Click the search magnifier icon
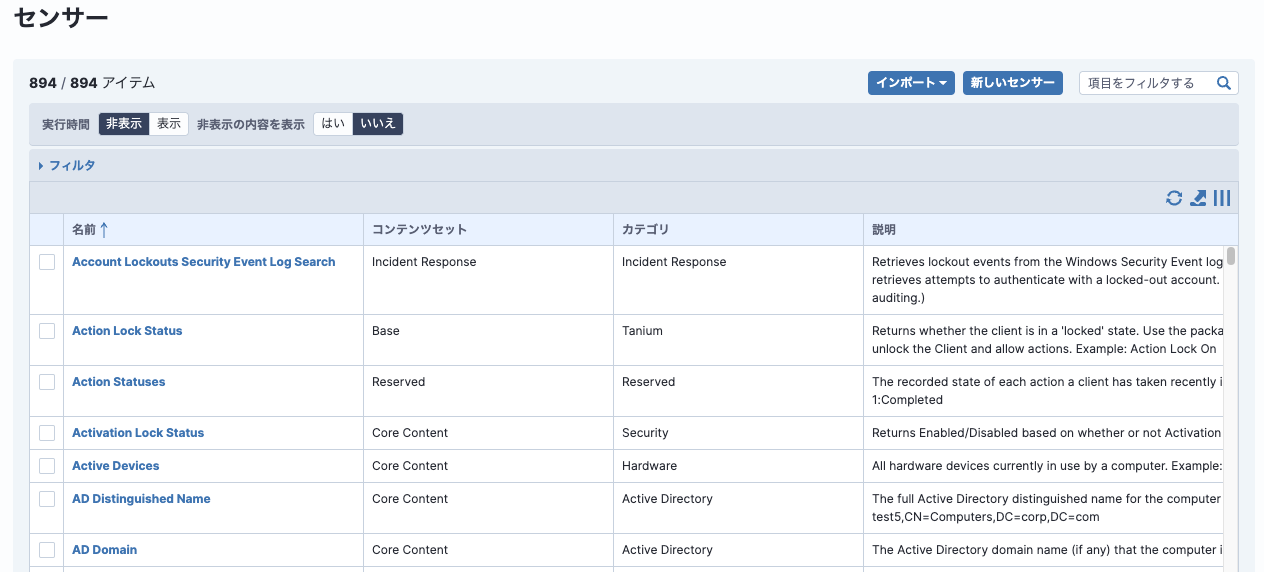This screenshot has width=1264, height=572. (1224, 83)
